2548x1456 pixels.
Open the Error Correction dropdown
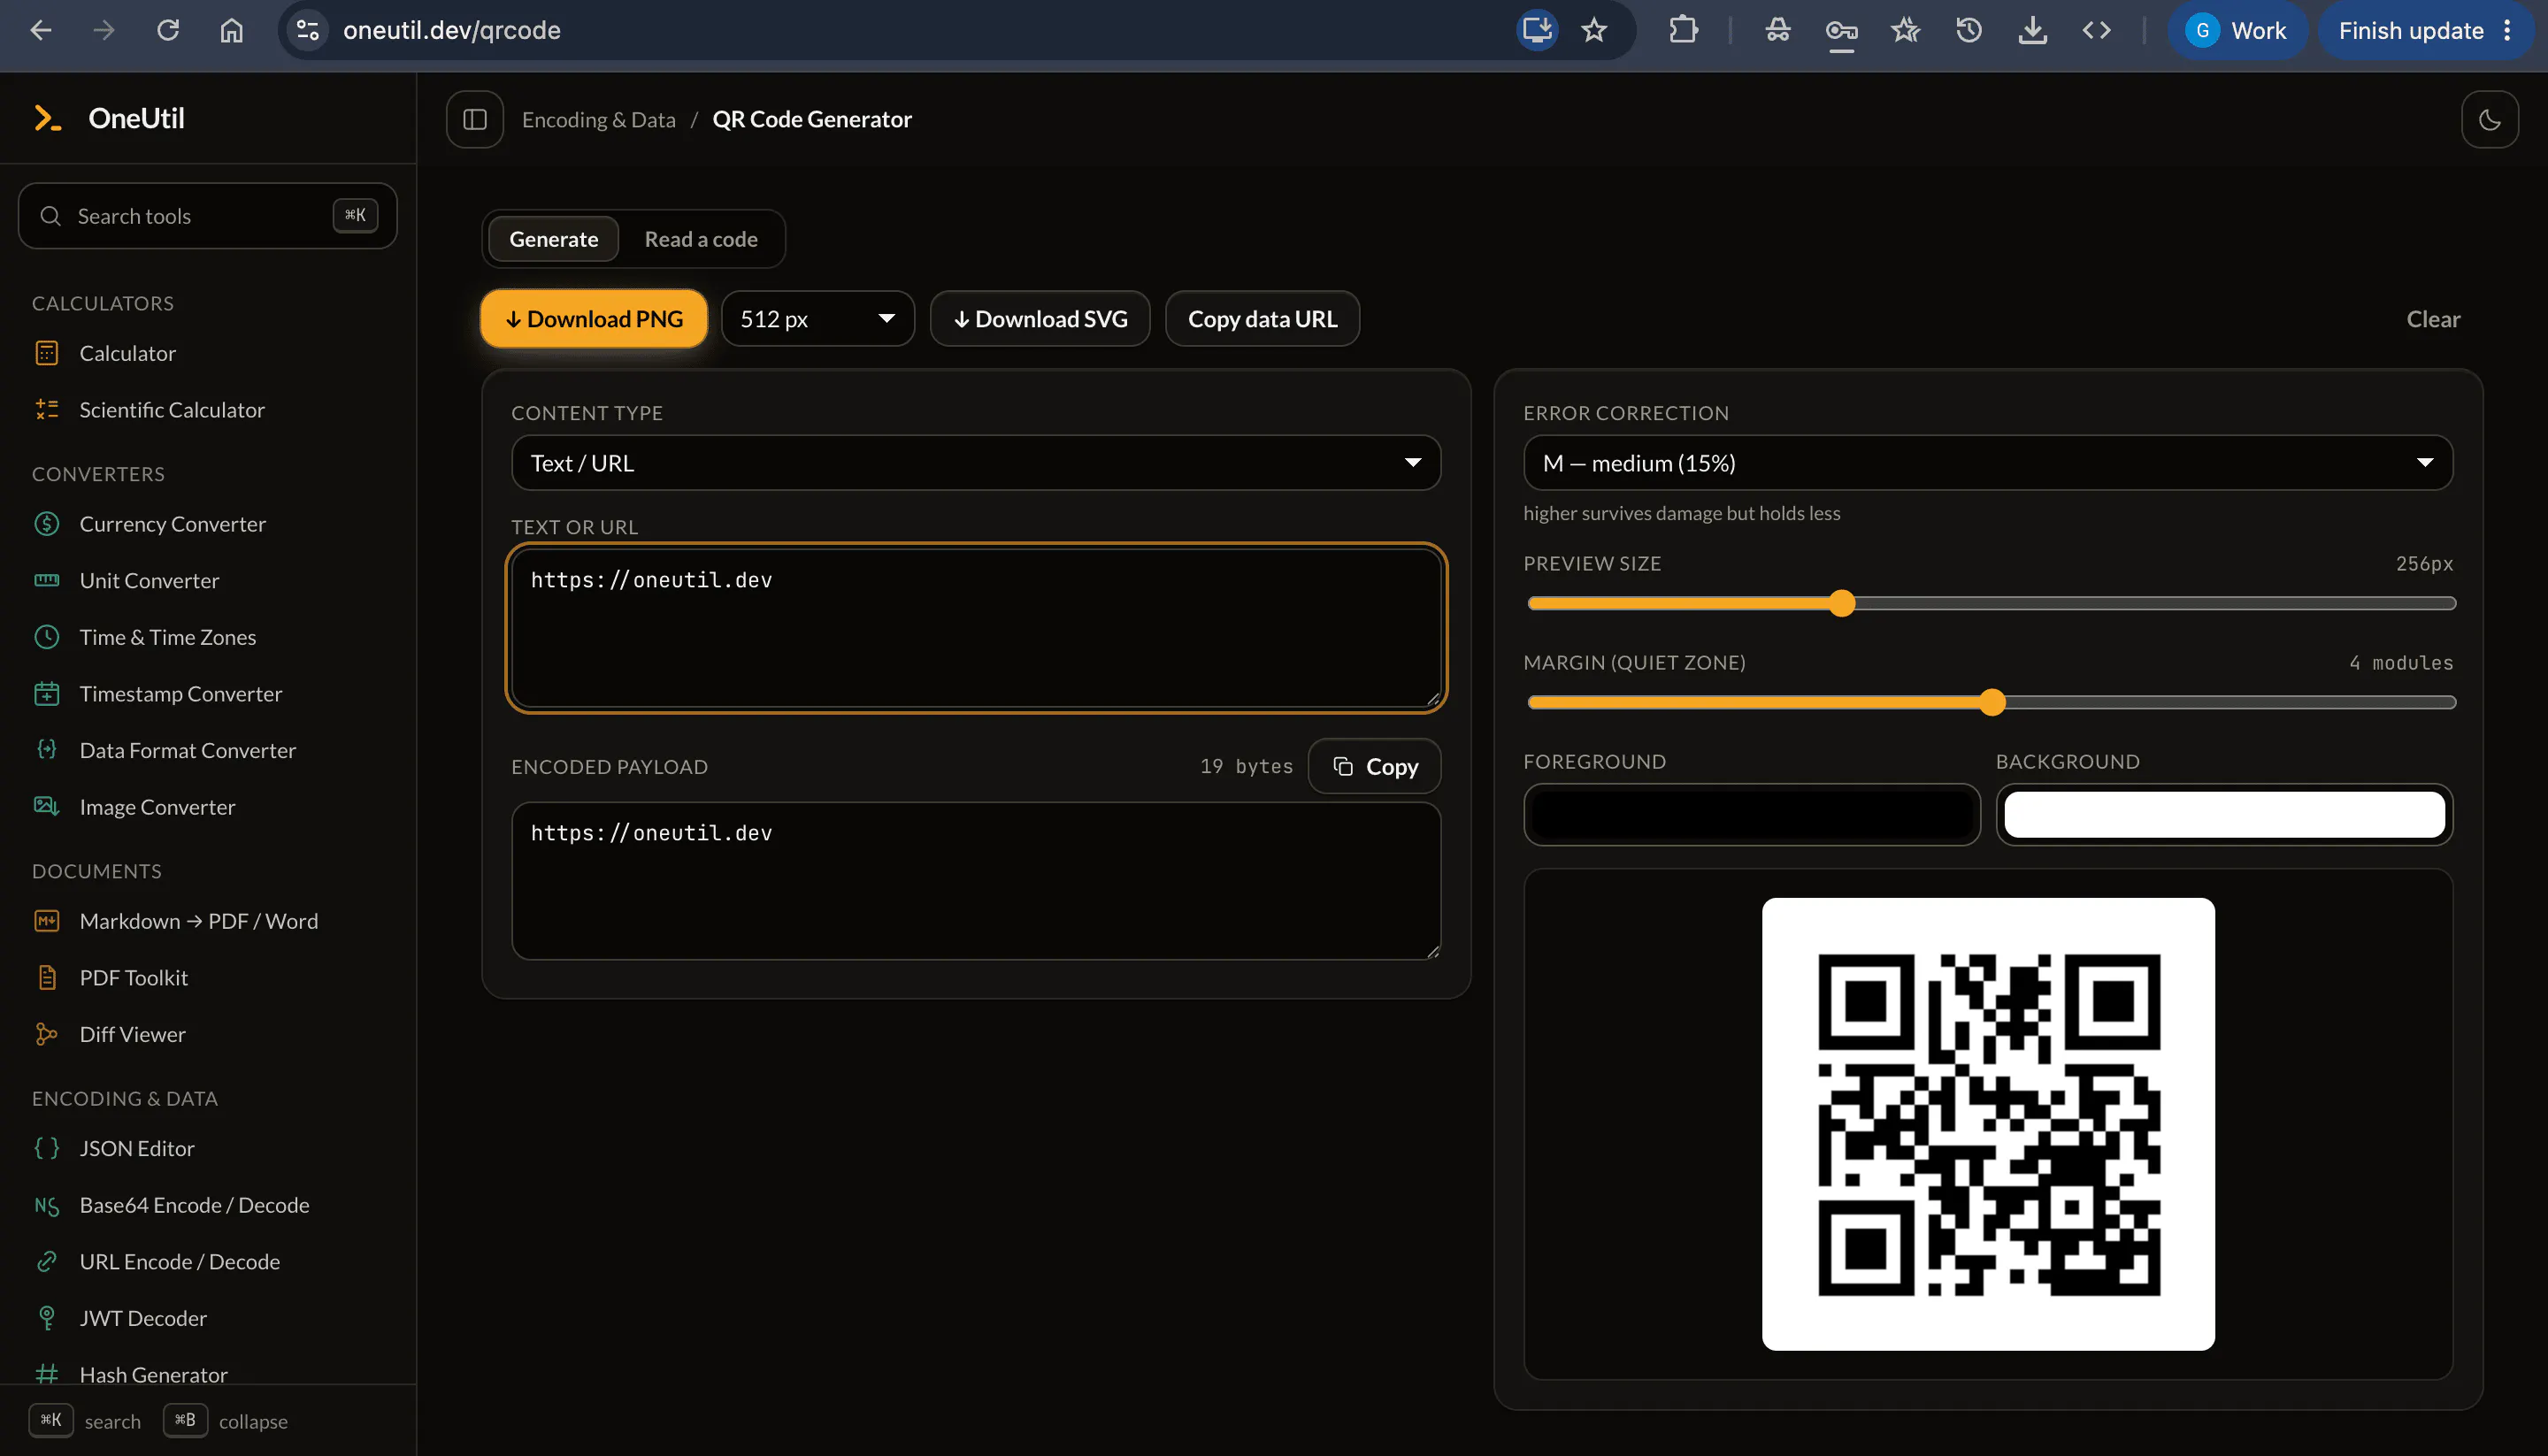pos(1988,463)
